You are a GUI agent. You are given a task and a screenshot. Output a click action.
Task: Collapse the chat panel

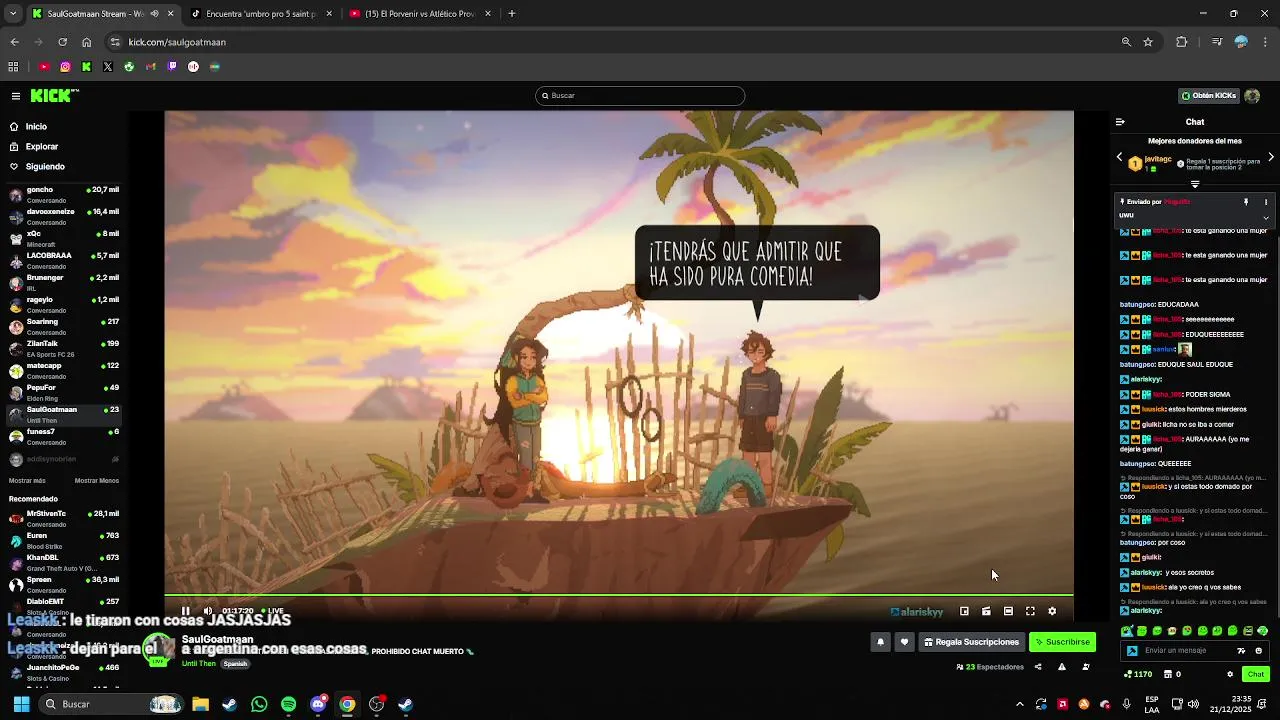pyautogui.click(x=1120, y=122)
